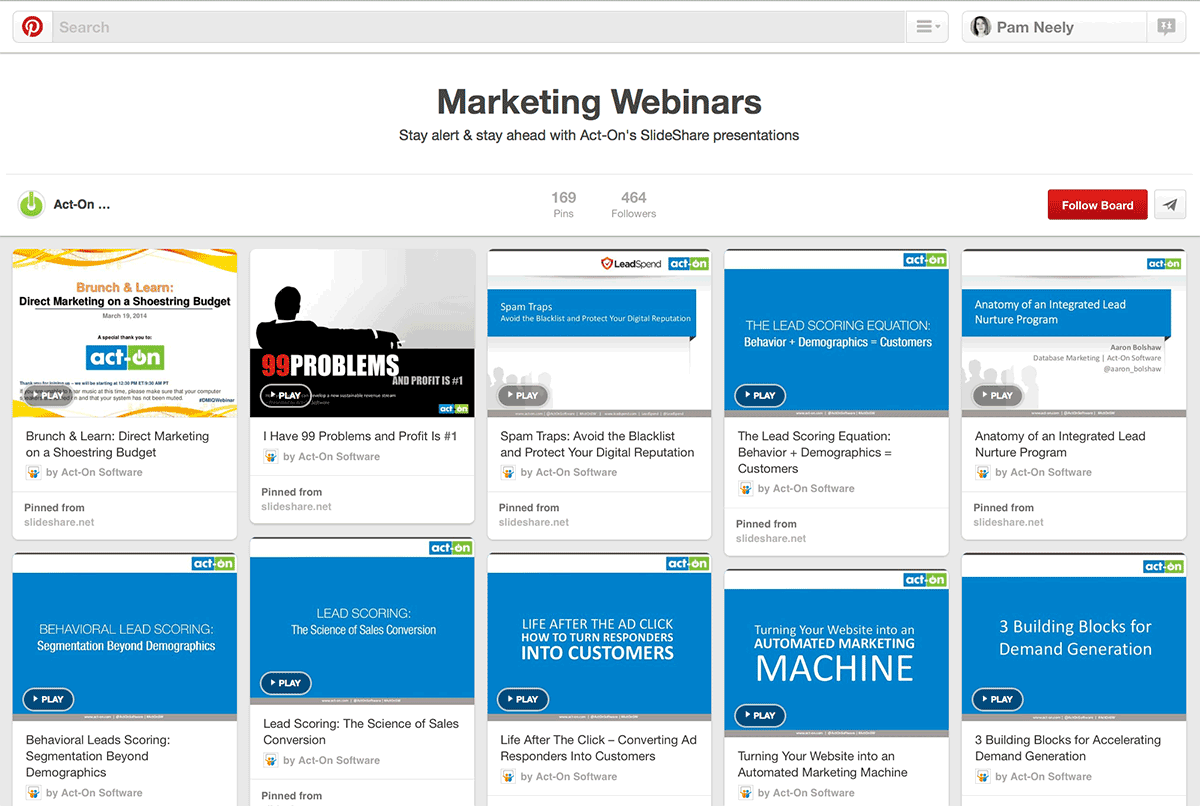This screenshot has width=1200, height=806.
Task: Play the Spam Traps presentation
Action: click(x=523, y=395)
